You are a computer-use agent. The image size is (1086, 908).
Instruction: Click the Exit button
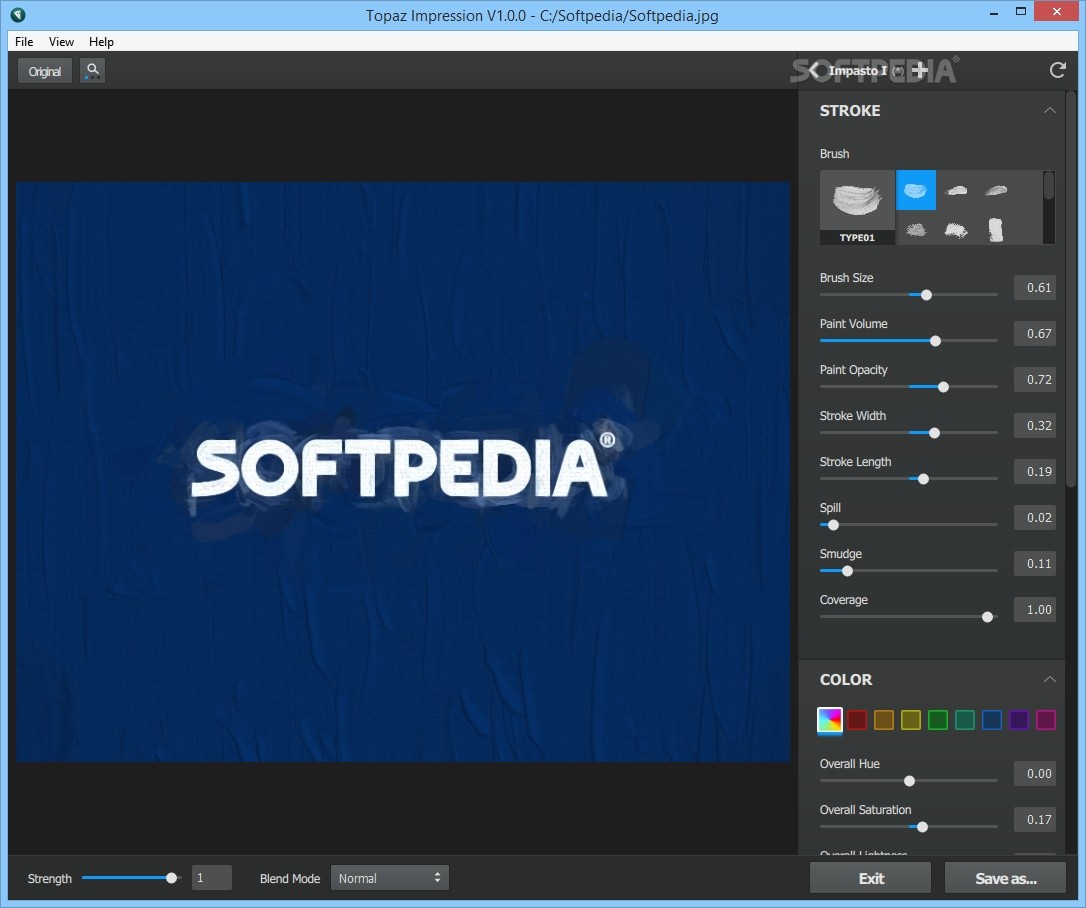tap(871, 878)
